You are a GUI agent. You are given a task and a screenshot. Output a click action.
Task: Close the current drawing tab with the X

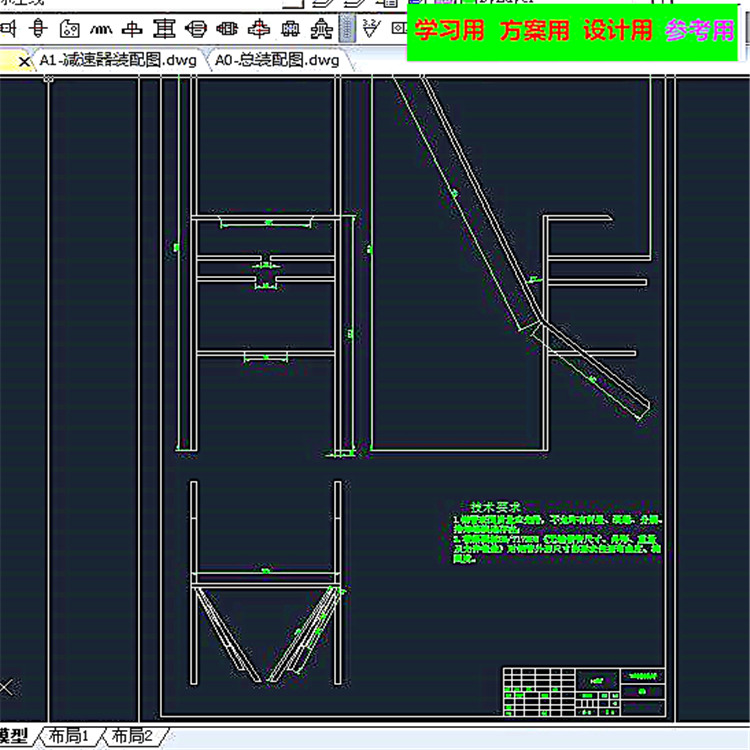tap(24, 61)
